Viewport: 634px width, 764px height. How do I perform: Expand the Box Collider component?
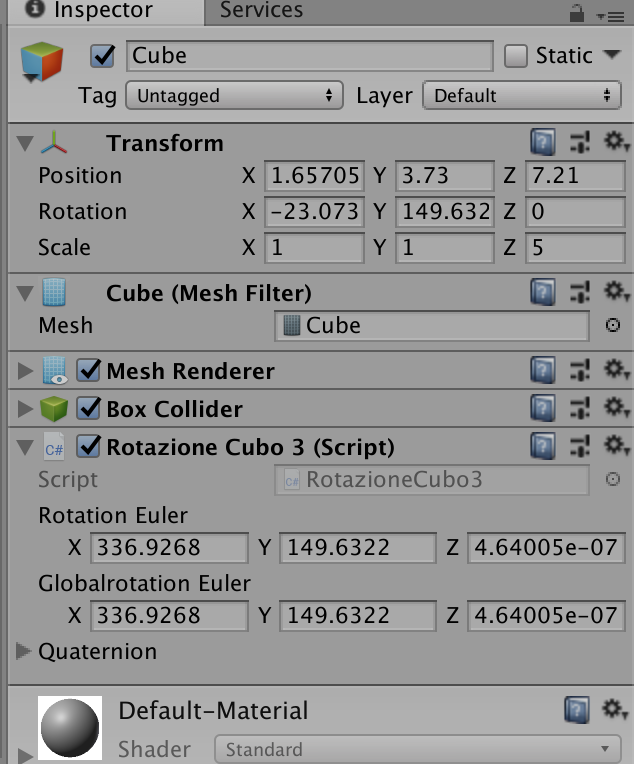pyautogui.click(x=25, y=409)
